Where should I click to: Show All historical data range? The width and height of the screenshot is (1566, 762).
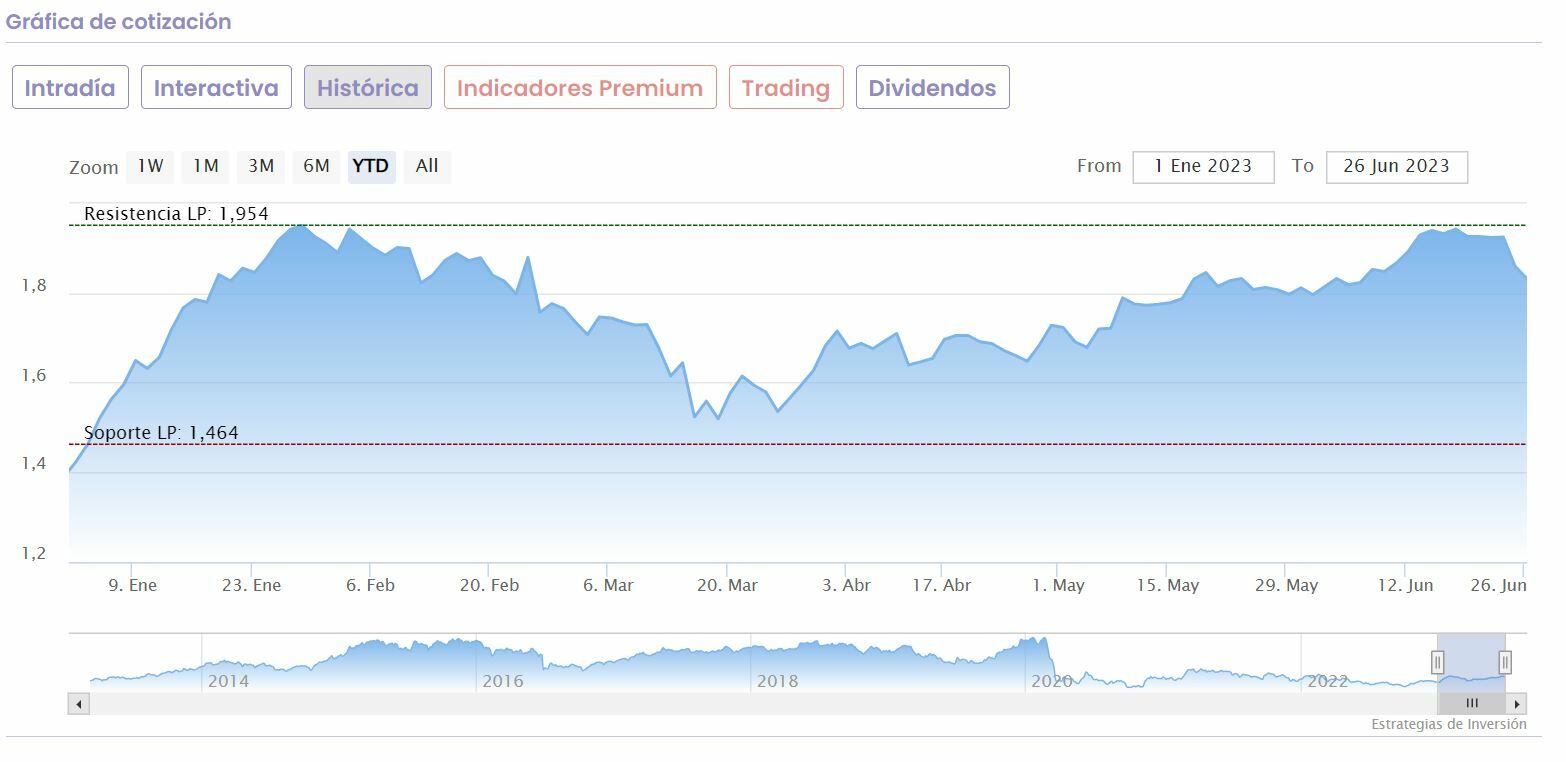tap(427, 167)
